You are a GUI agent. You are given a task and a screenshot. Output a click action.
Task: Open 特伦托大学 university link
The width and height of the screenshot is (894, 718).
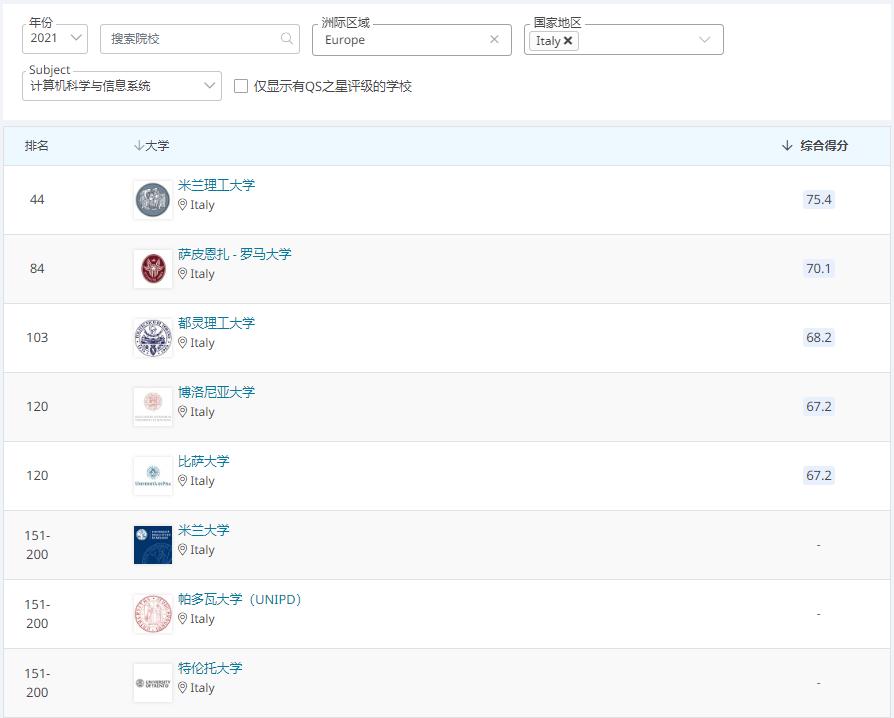210,668
